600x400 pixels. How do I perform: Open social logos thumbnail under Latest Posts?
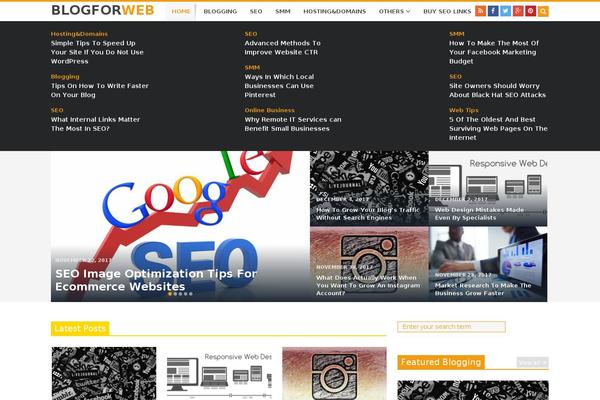[x=104, y=374]
